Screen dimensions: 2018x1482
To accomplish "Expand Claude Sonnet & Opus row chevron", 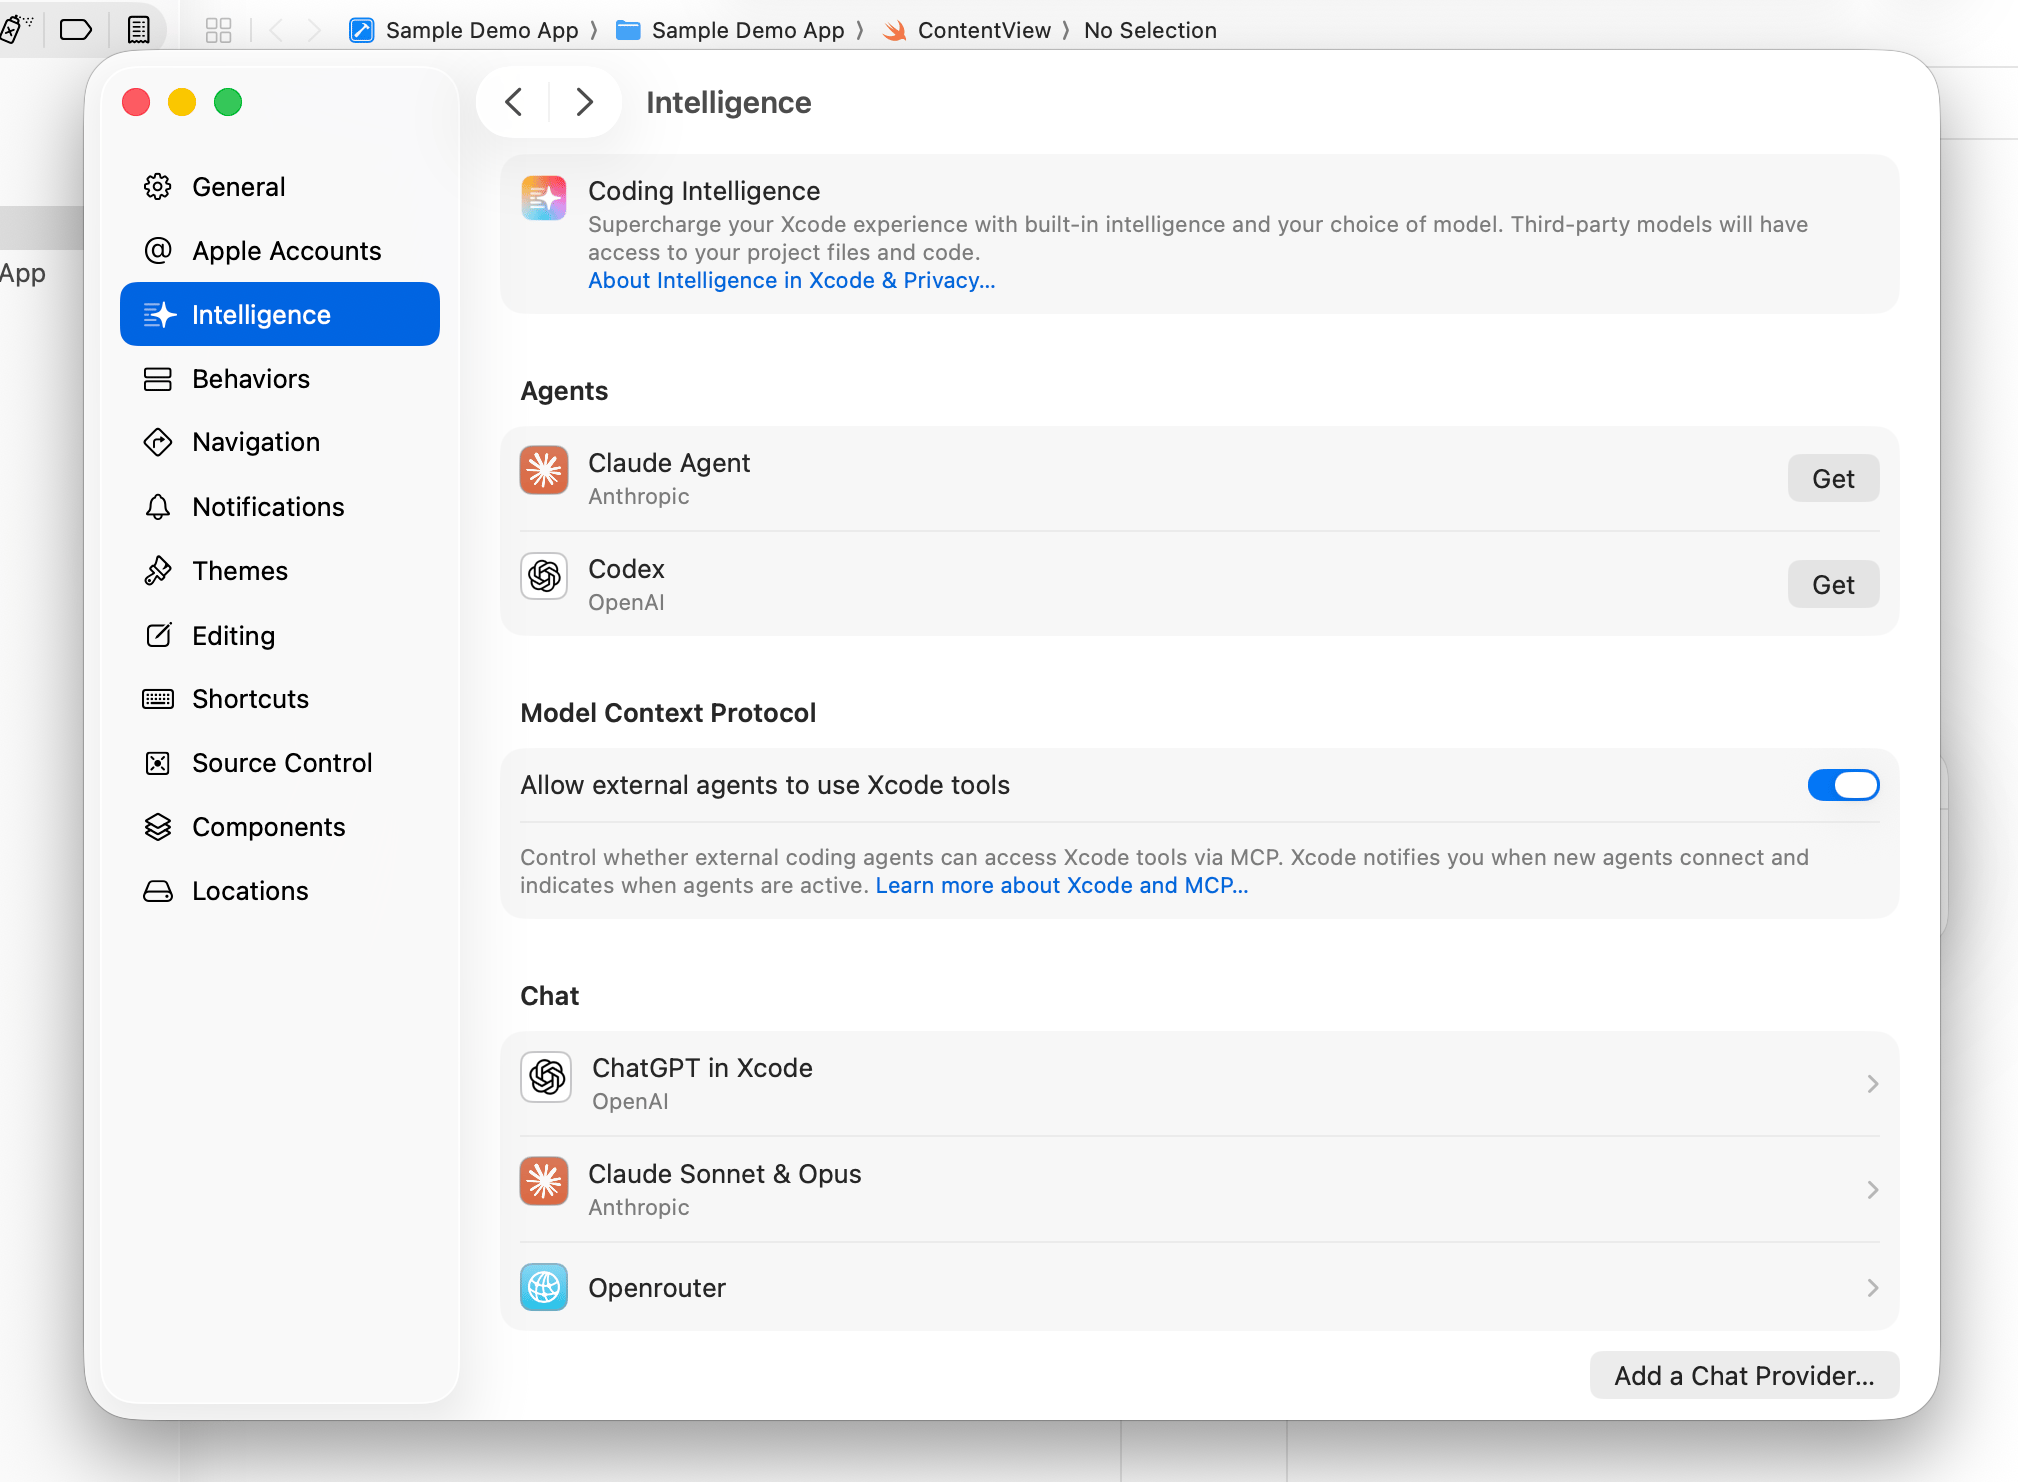I will click(1872, 1190).
